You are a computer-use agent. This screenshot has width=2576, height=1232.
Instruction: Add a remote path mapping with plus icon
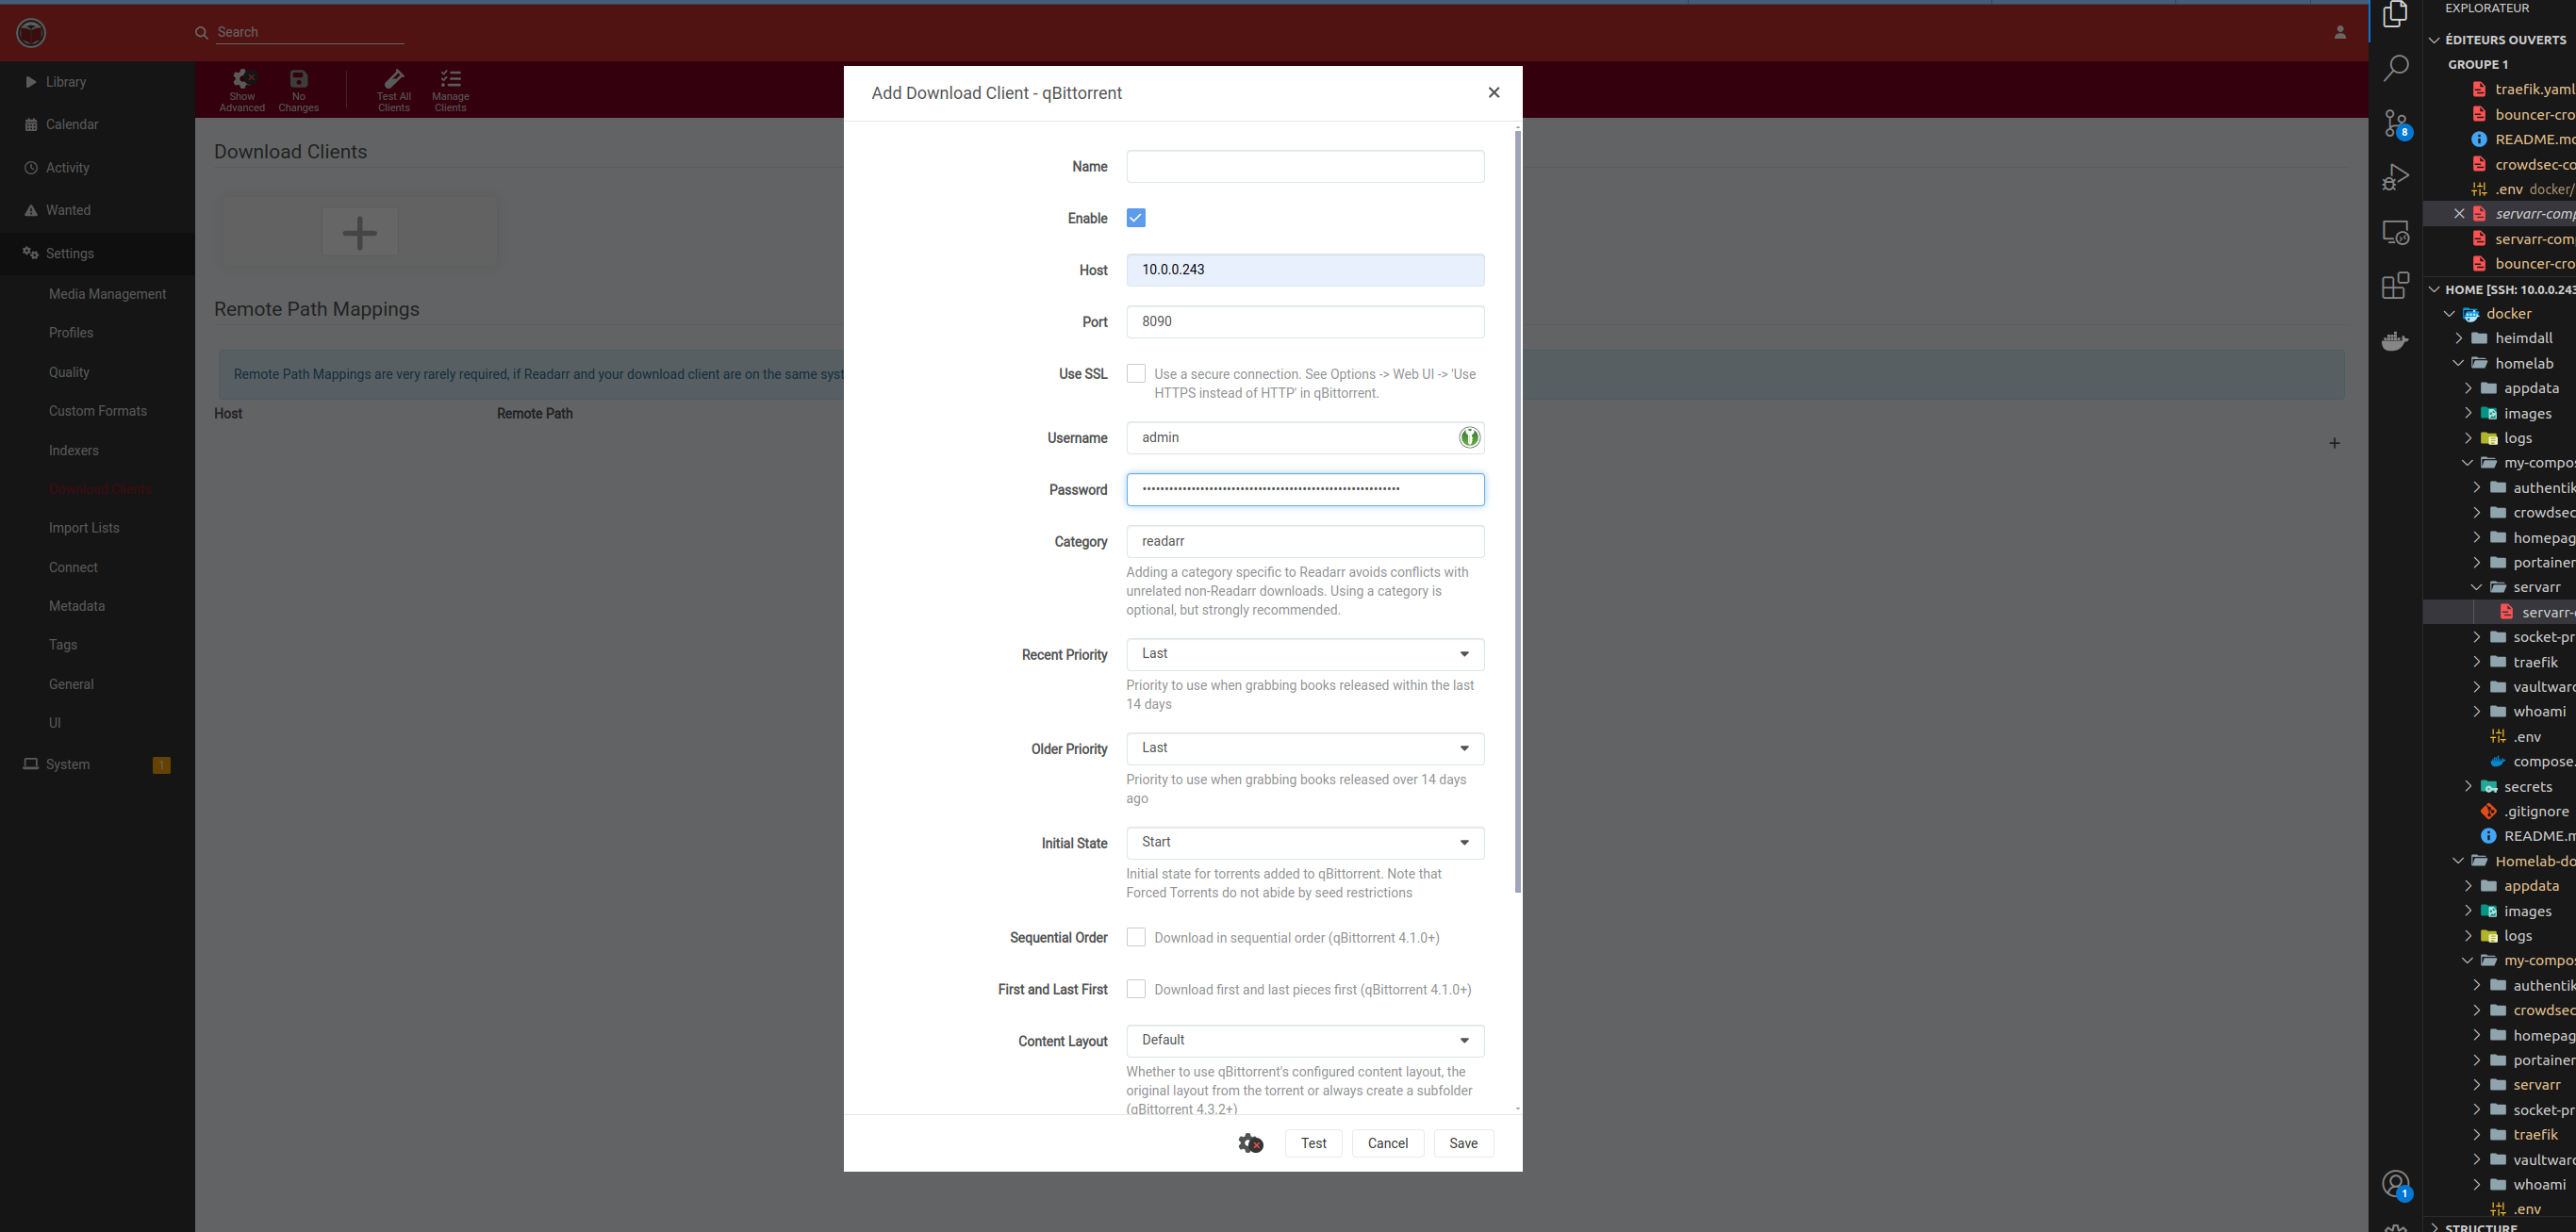point(2334,443)
